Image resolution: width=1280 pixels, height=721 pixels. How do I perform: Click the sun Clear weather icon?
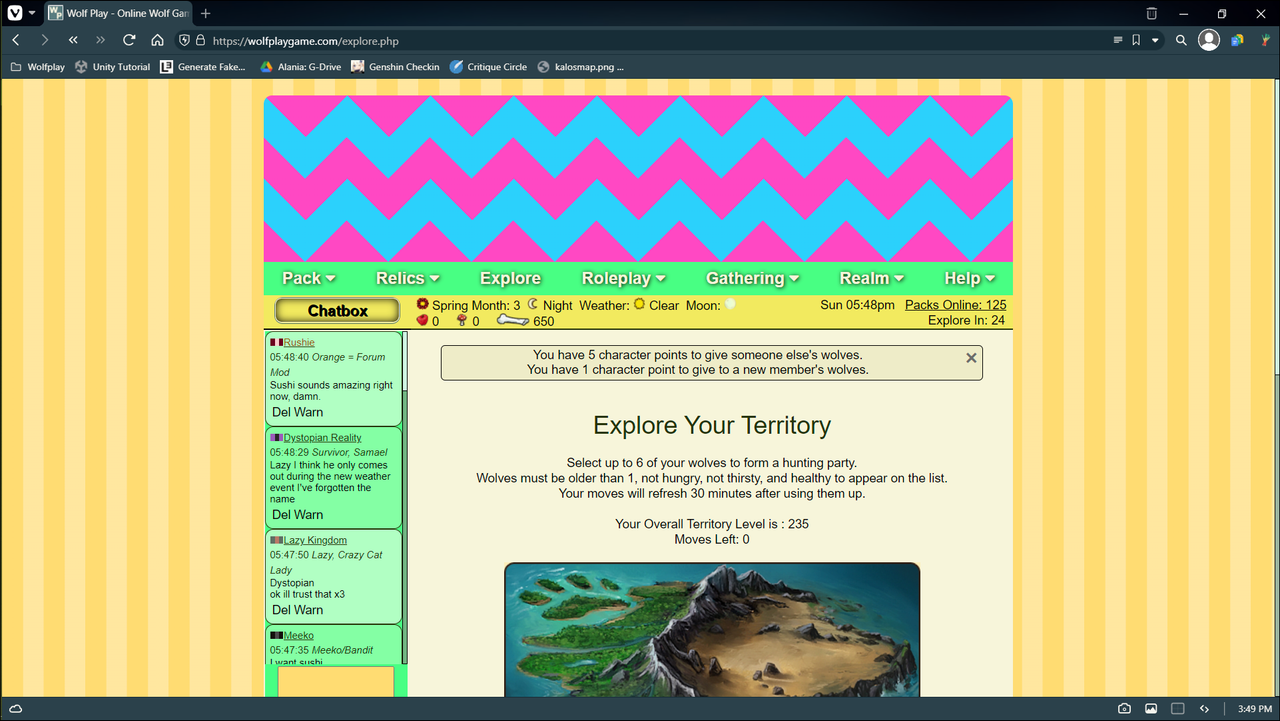638,305
